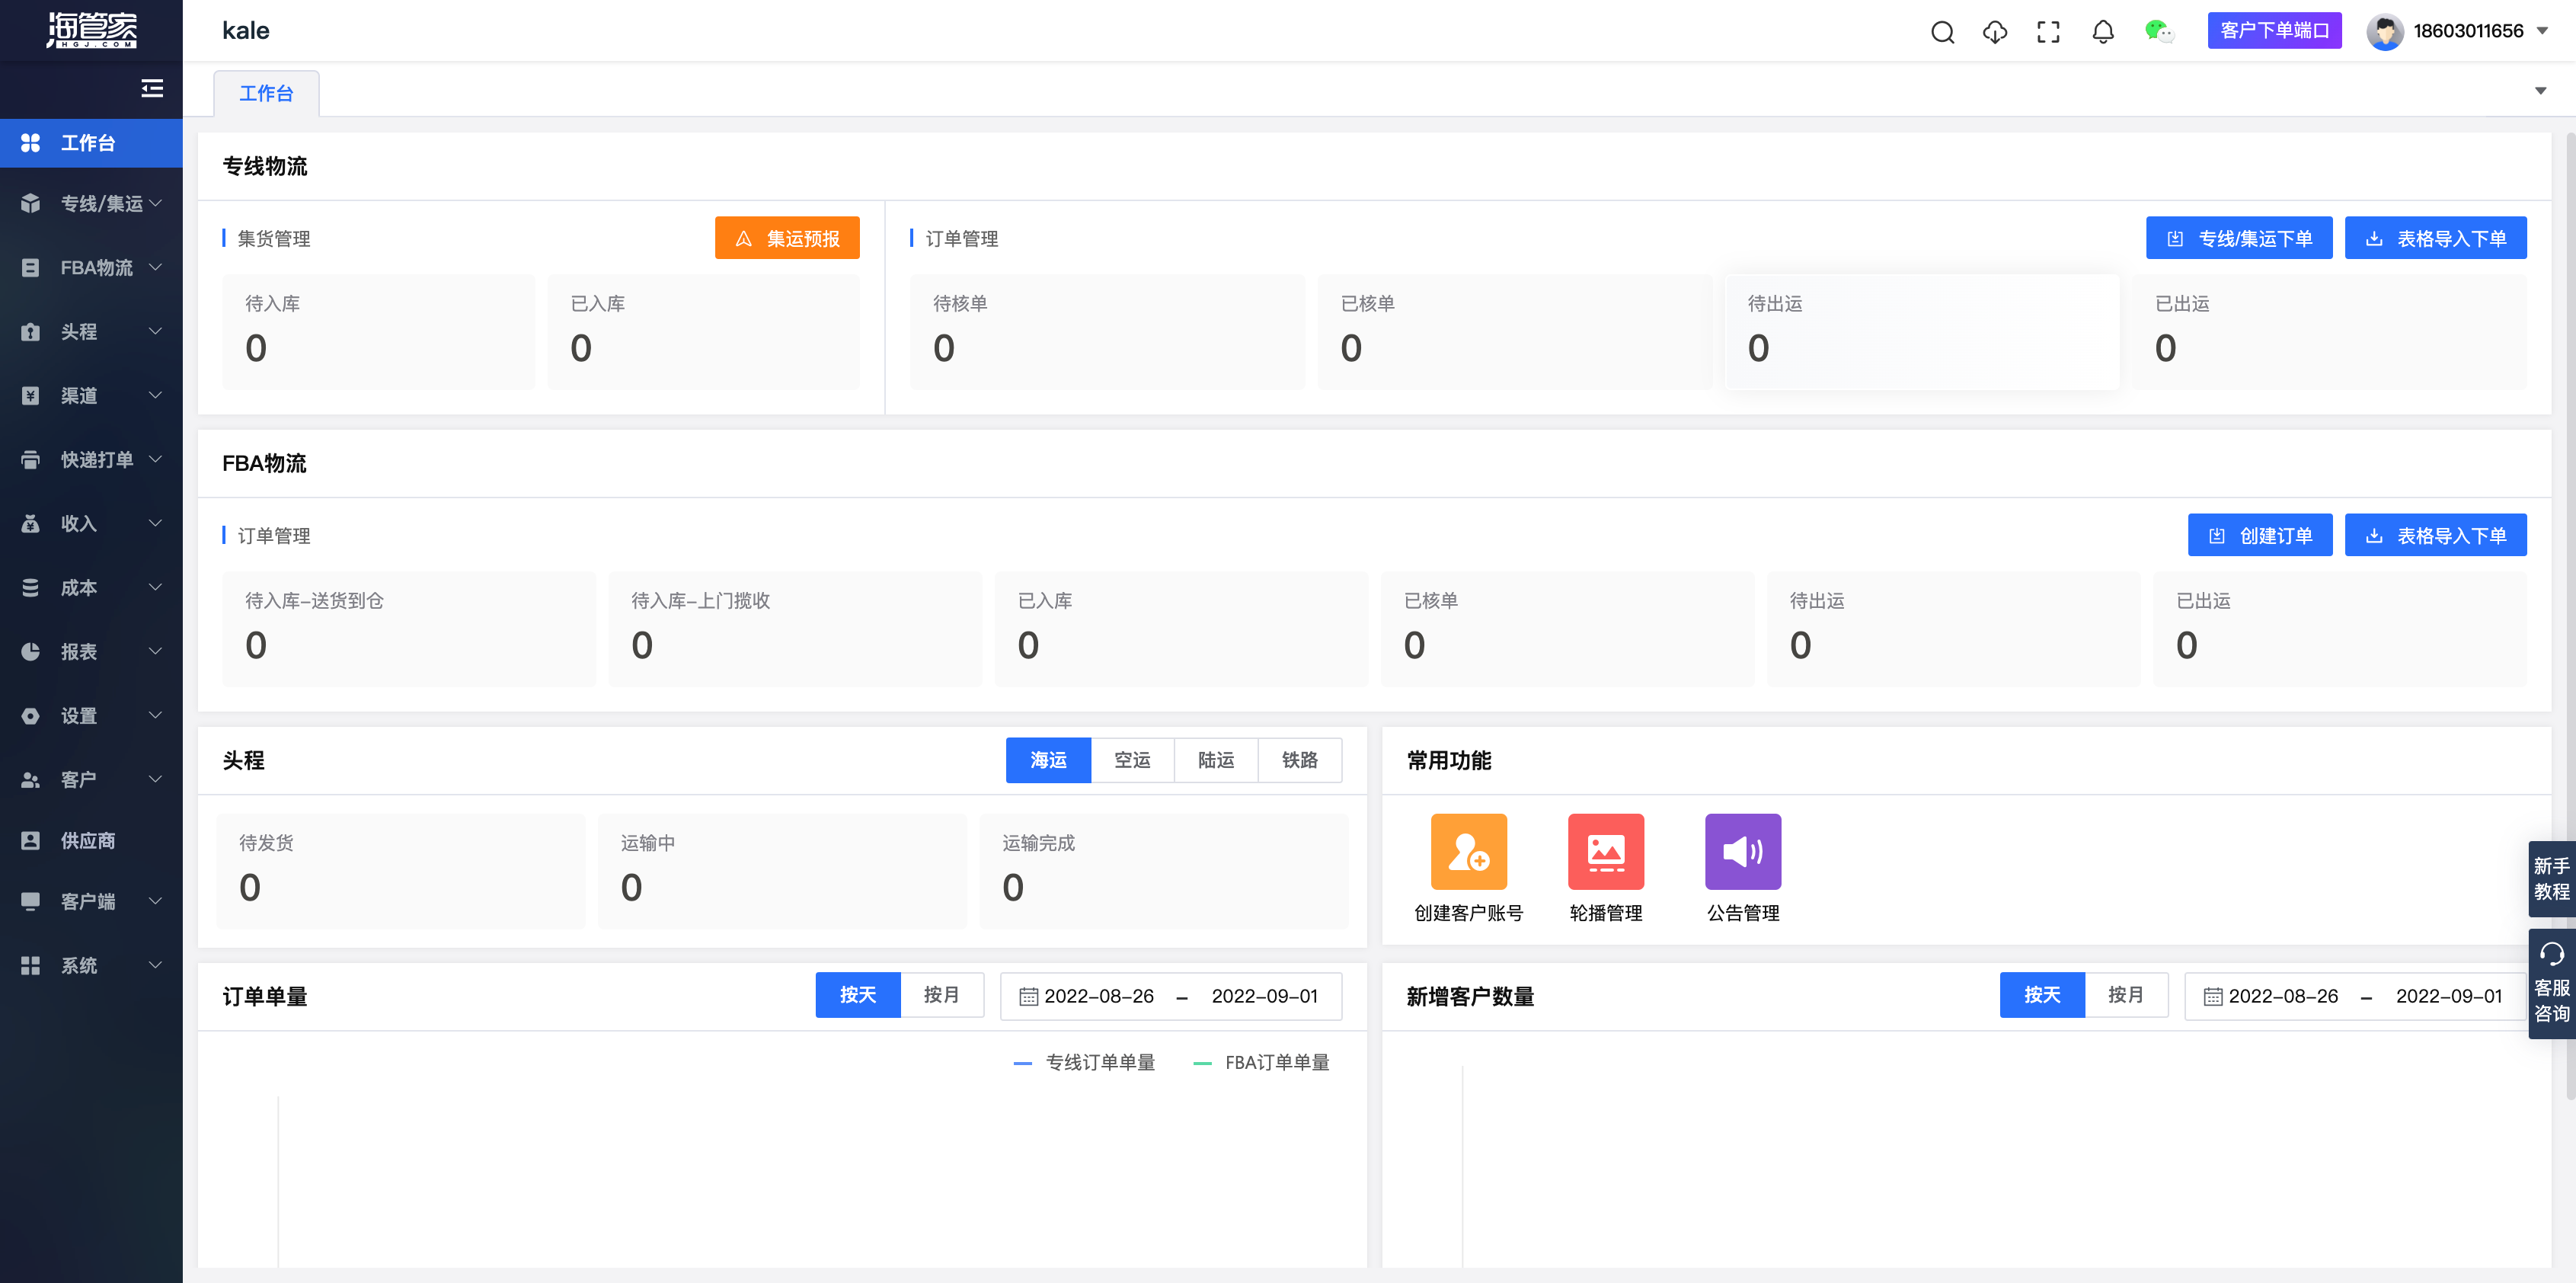2576x1283 pixels.
Task: Click the 快递打单 sidebar printer icon
Action: (x=31, y=460)
